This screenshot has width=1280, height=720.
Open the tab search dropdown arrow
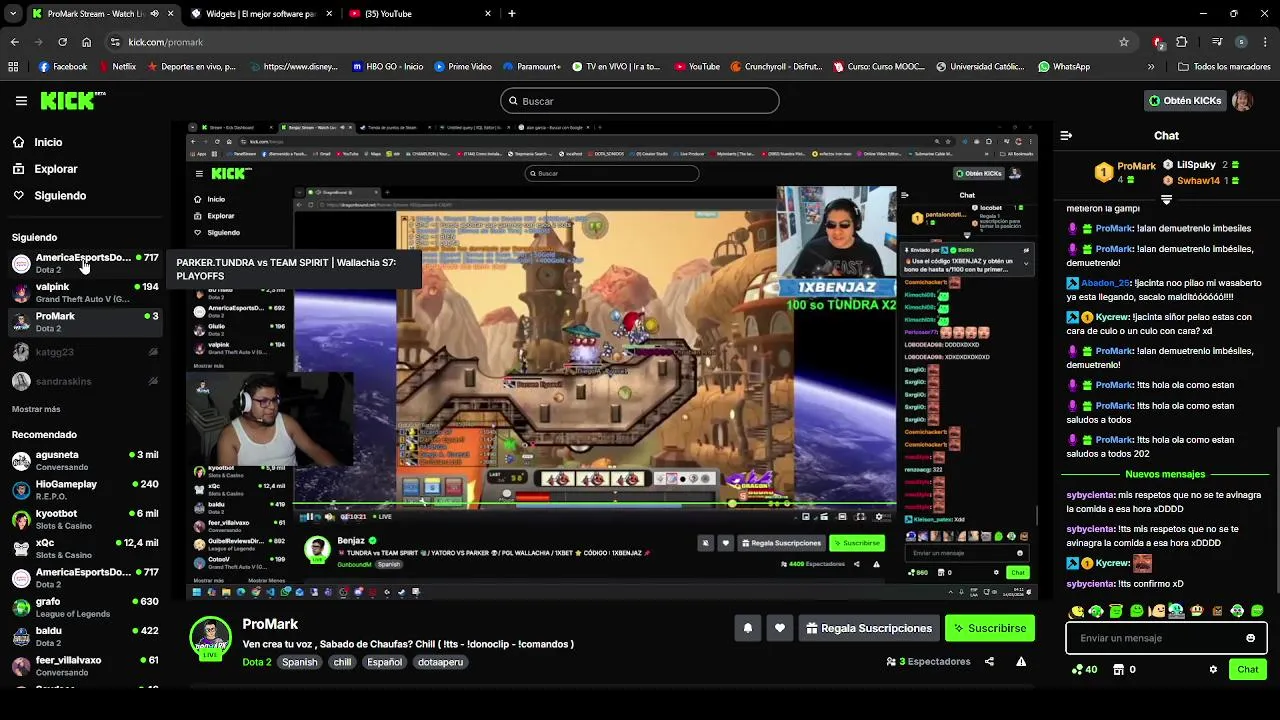coord(12,14)
